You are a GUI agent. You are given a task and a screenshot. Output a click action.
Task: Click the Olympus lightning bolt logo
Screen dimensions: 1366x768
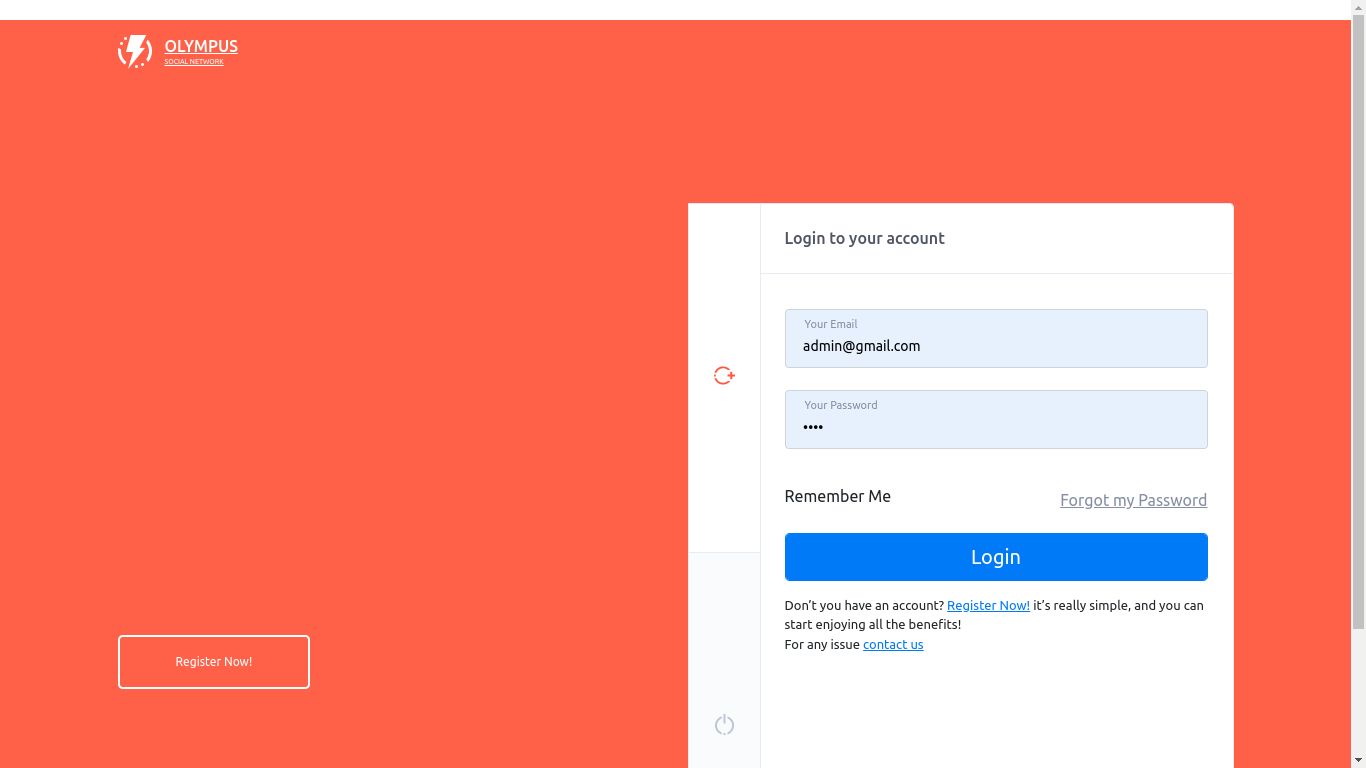pos(135,52)
